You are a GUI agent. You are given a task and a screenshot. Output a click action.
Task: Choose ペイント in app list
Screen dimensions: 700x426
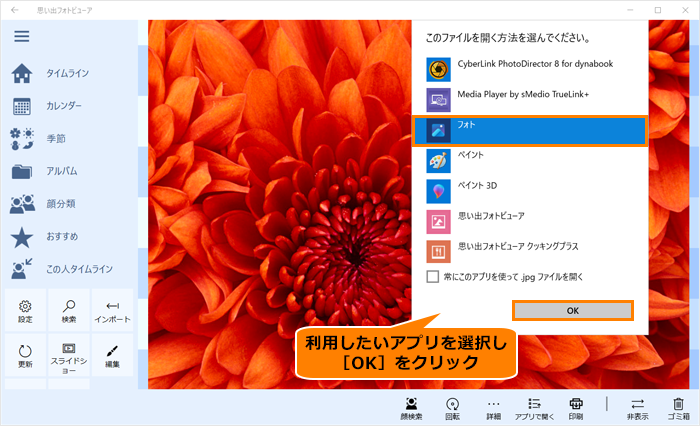[x=530, y=161]
